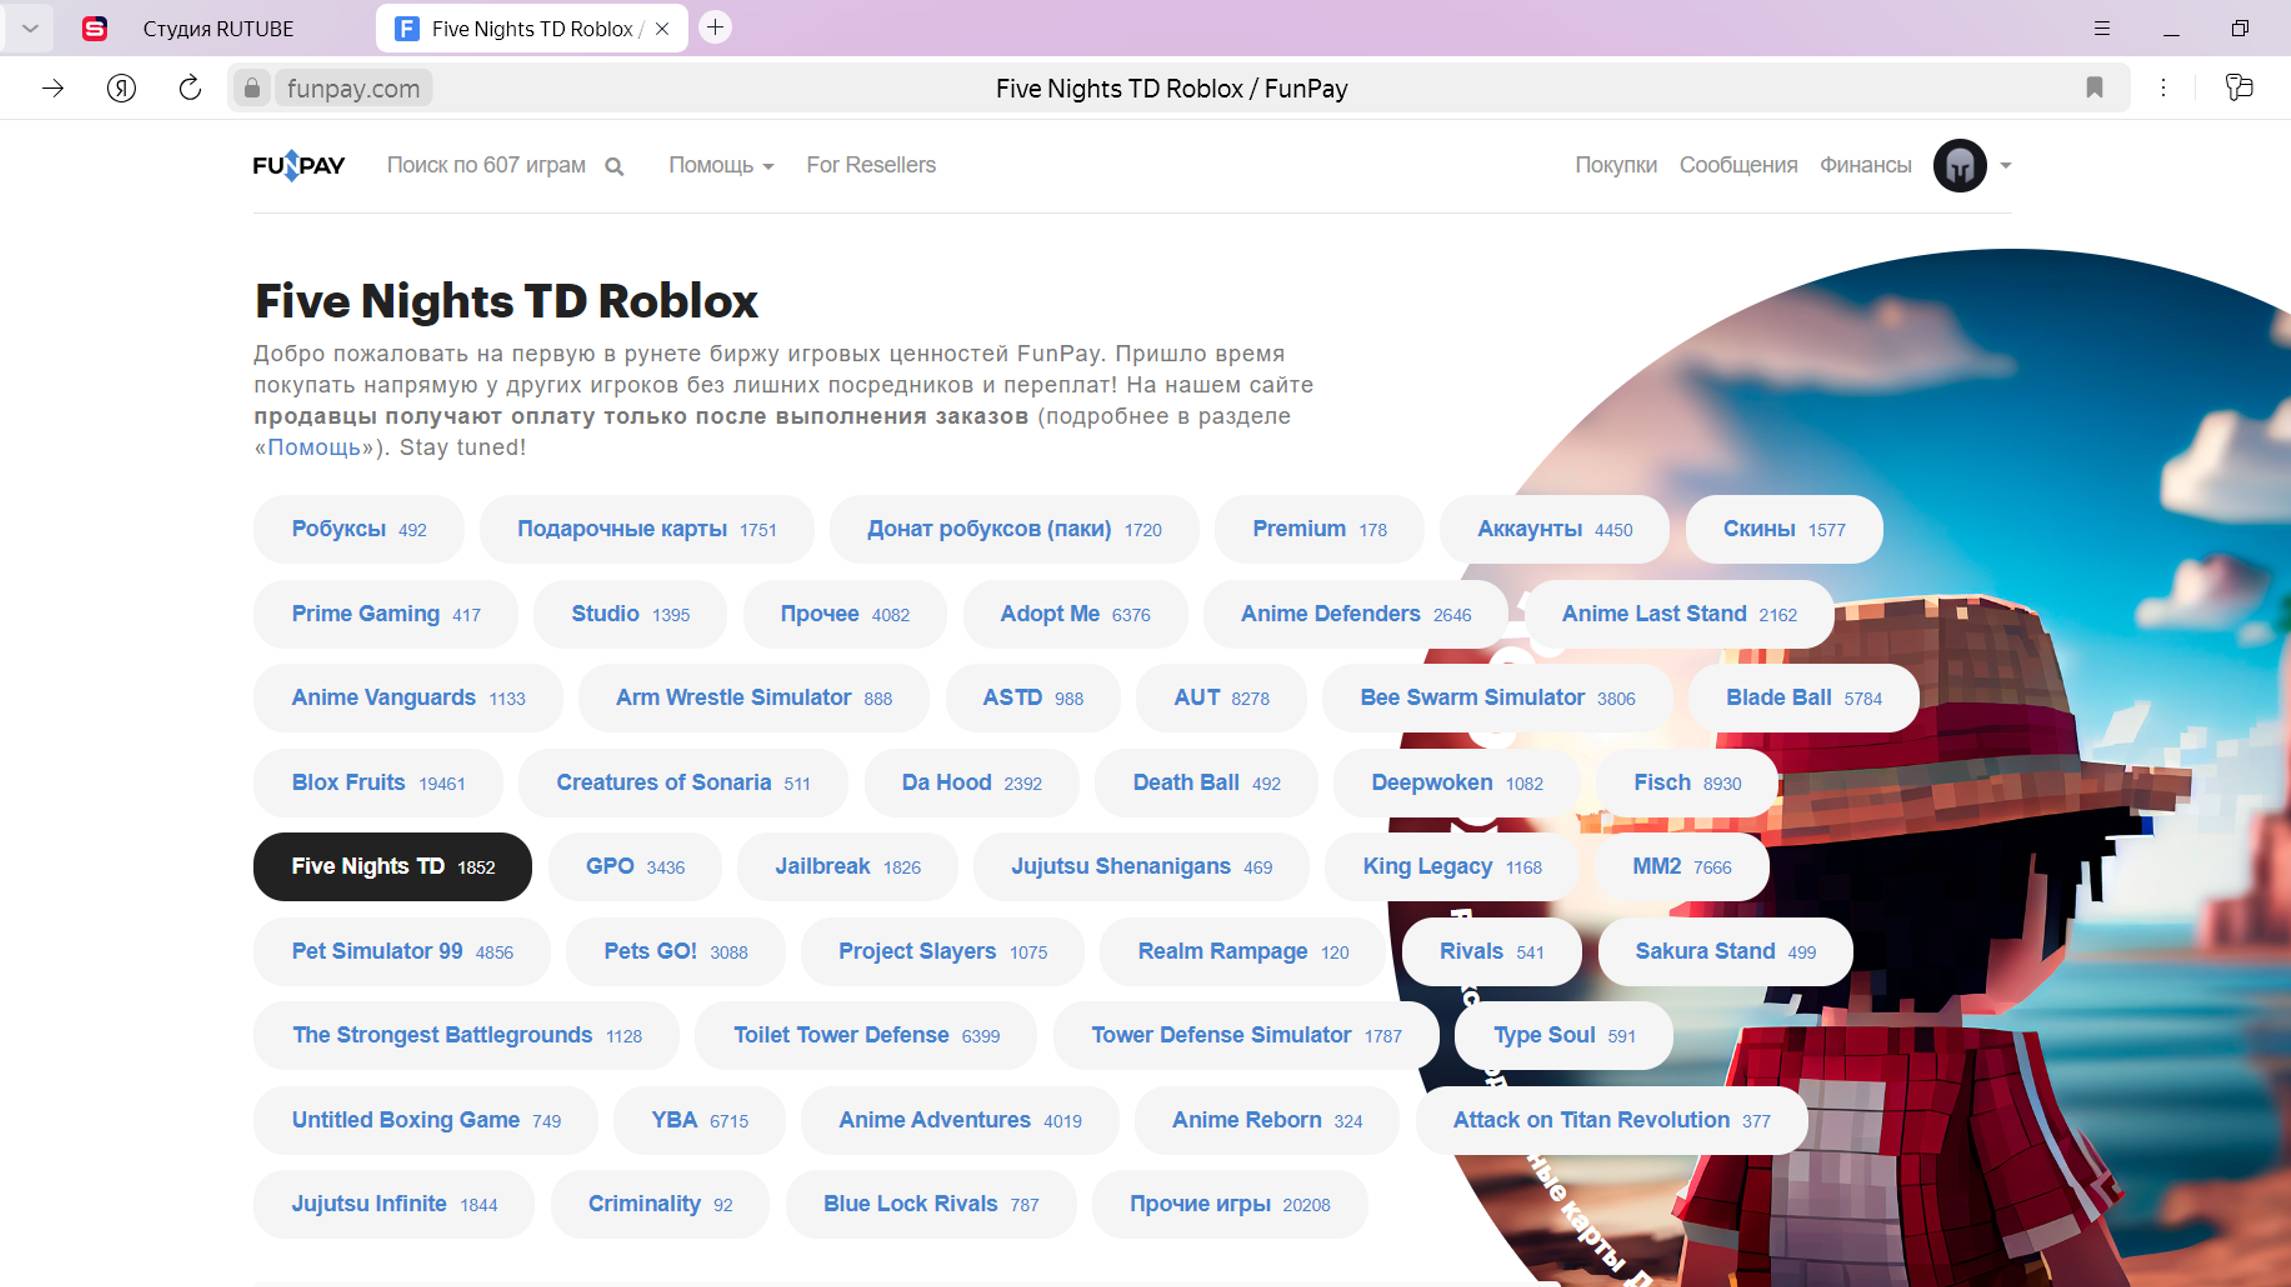Click the site padlock security icon
This screenshot has height=1287, width=2291.
(x=252, y=88)
